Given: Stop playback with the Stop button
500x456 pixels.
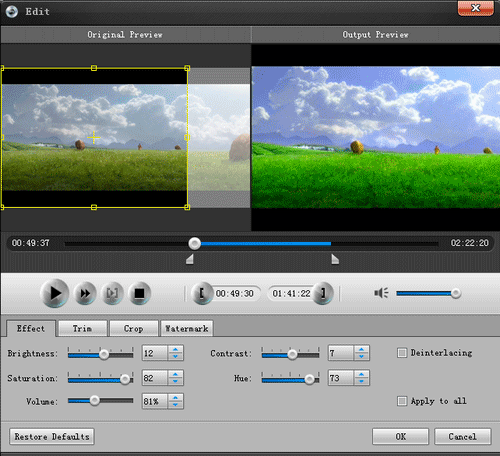Looking at the screenshot, I should click(139, 293).
